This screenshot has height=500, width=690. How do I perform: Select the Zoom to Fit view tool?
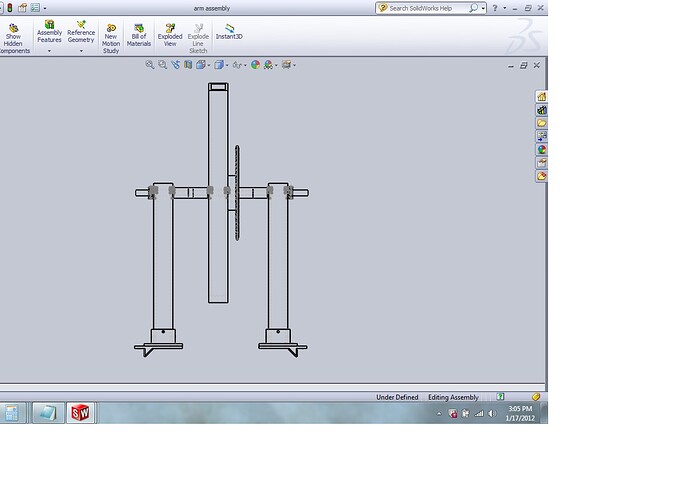pos(150,65)
